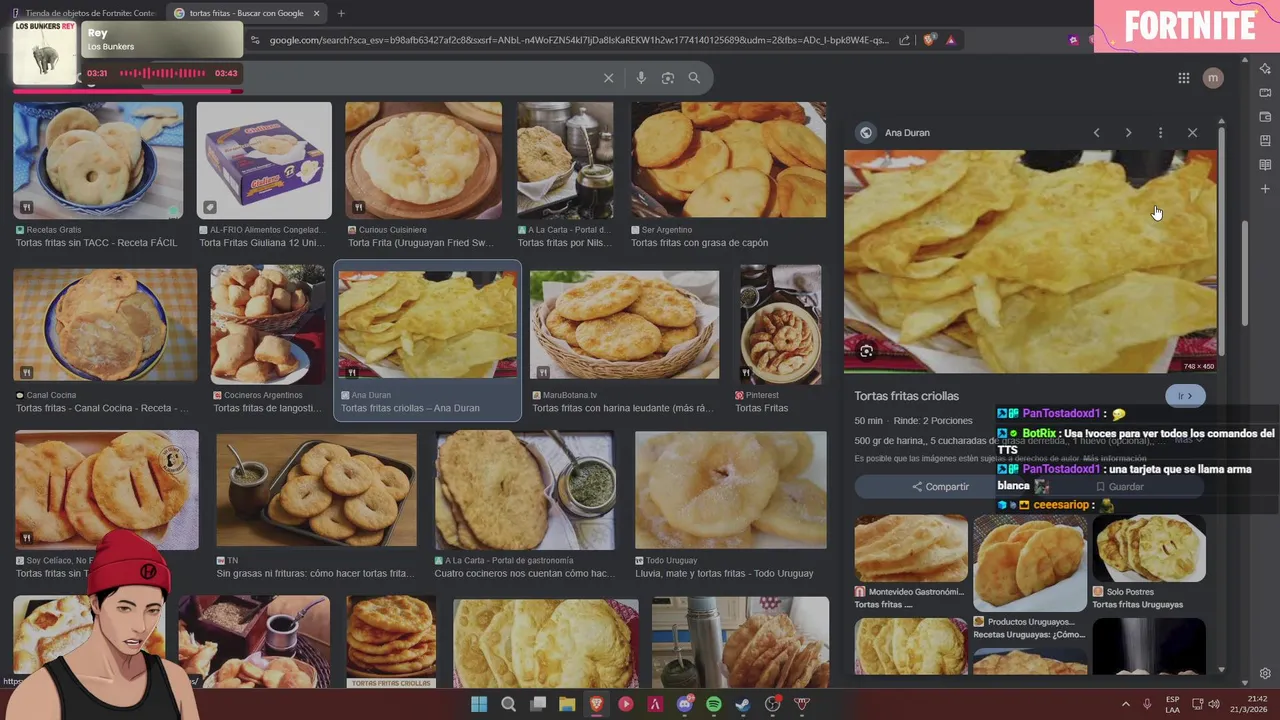Add a new item to Brave sidebar
The height and width of the screenshot is (720, 1280).
pyautogui.click(x=1265, y=189)
